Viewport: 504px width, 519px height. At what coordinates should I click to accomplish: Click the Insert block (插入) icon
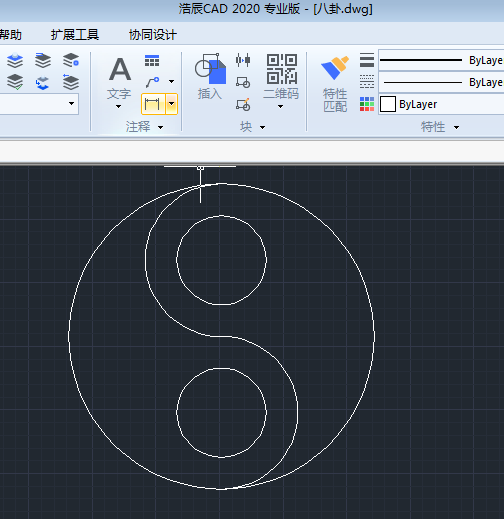210,69
